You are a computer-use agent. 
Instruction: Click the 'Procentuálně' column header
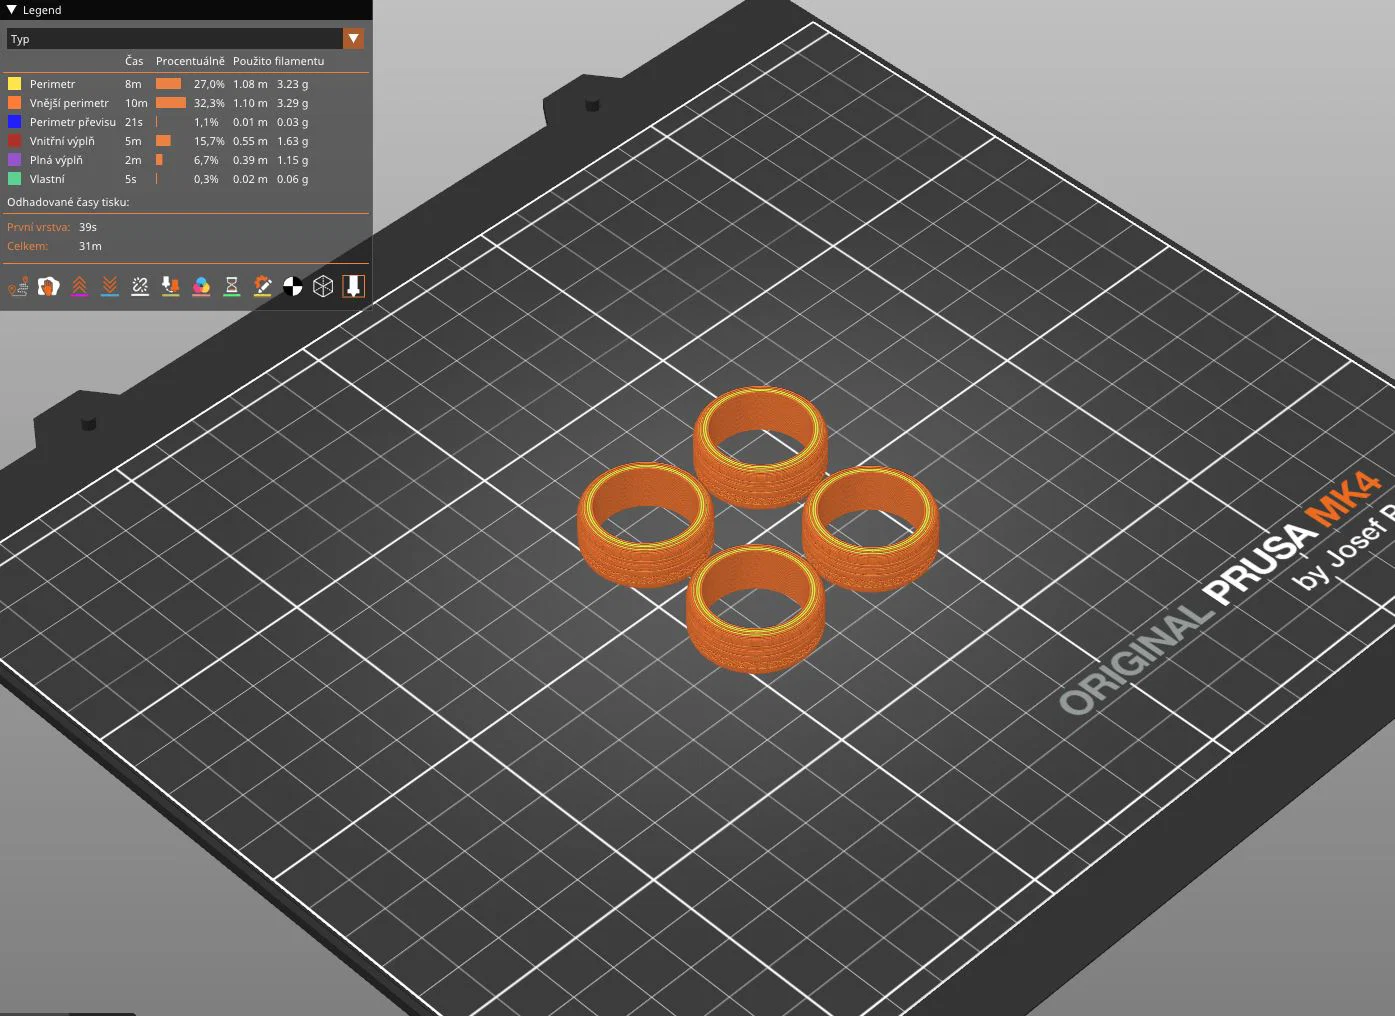pyautogui.click(x=190, y=61)
